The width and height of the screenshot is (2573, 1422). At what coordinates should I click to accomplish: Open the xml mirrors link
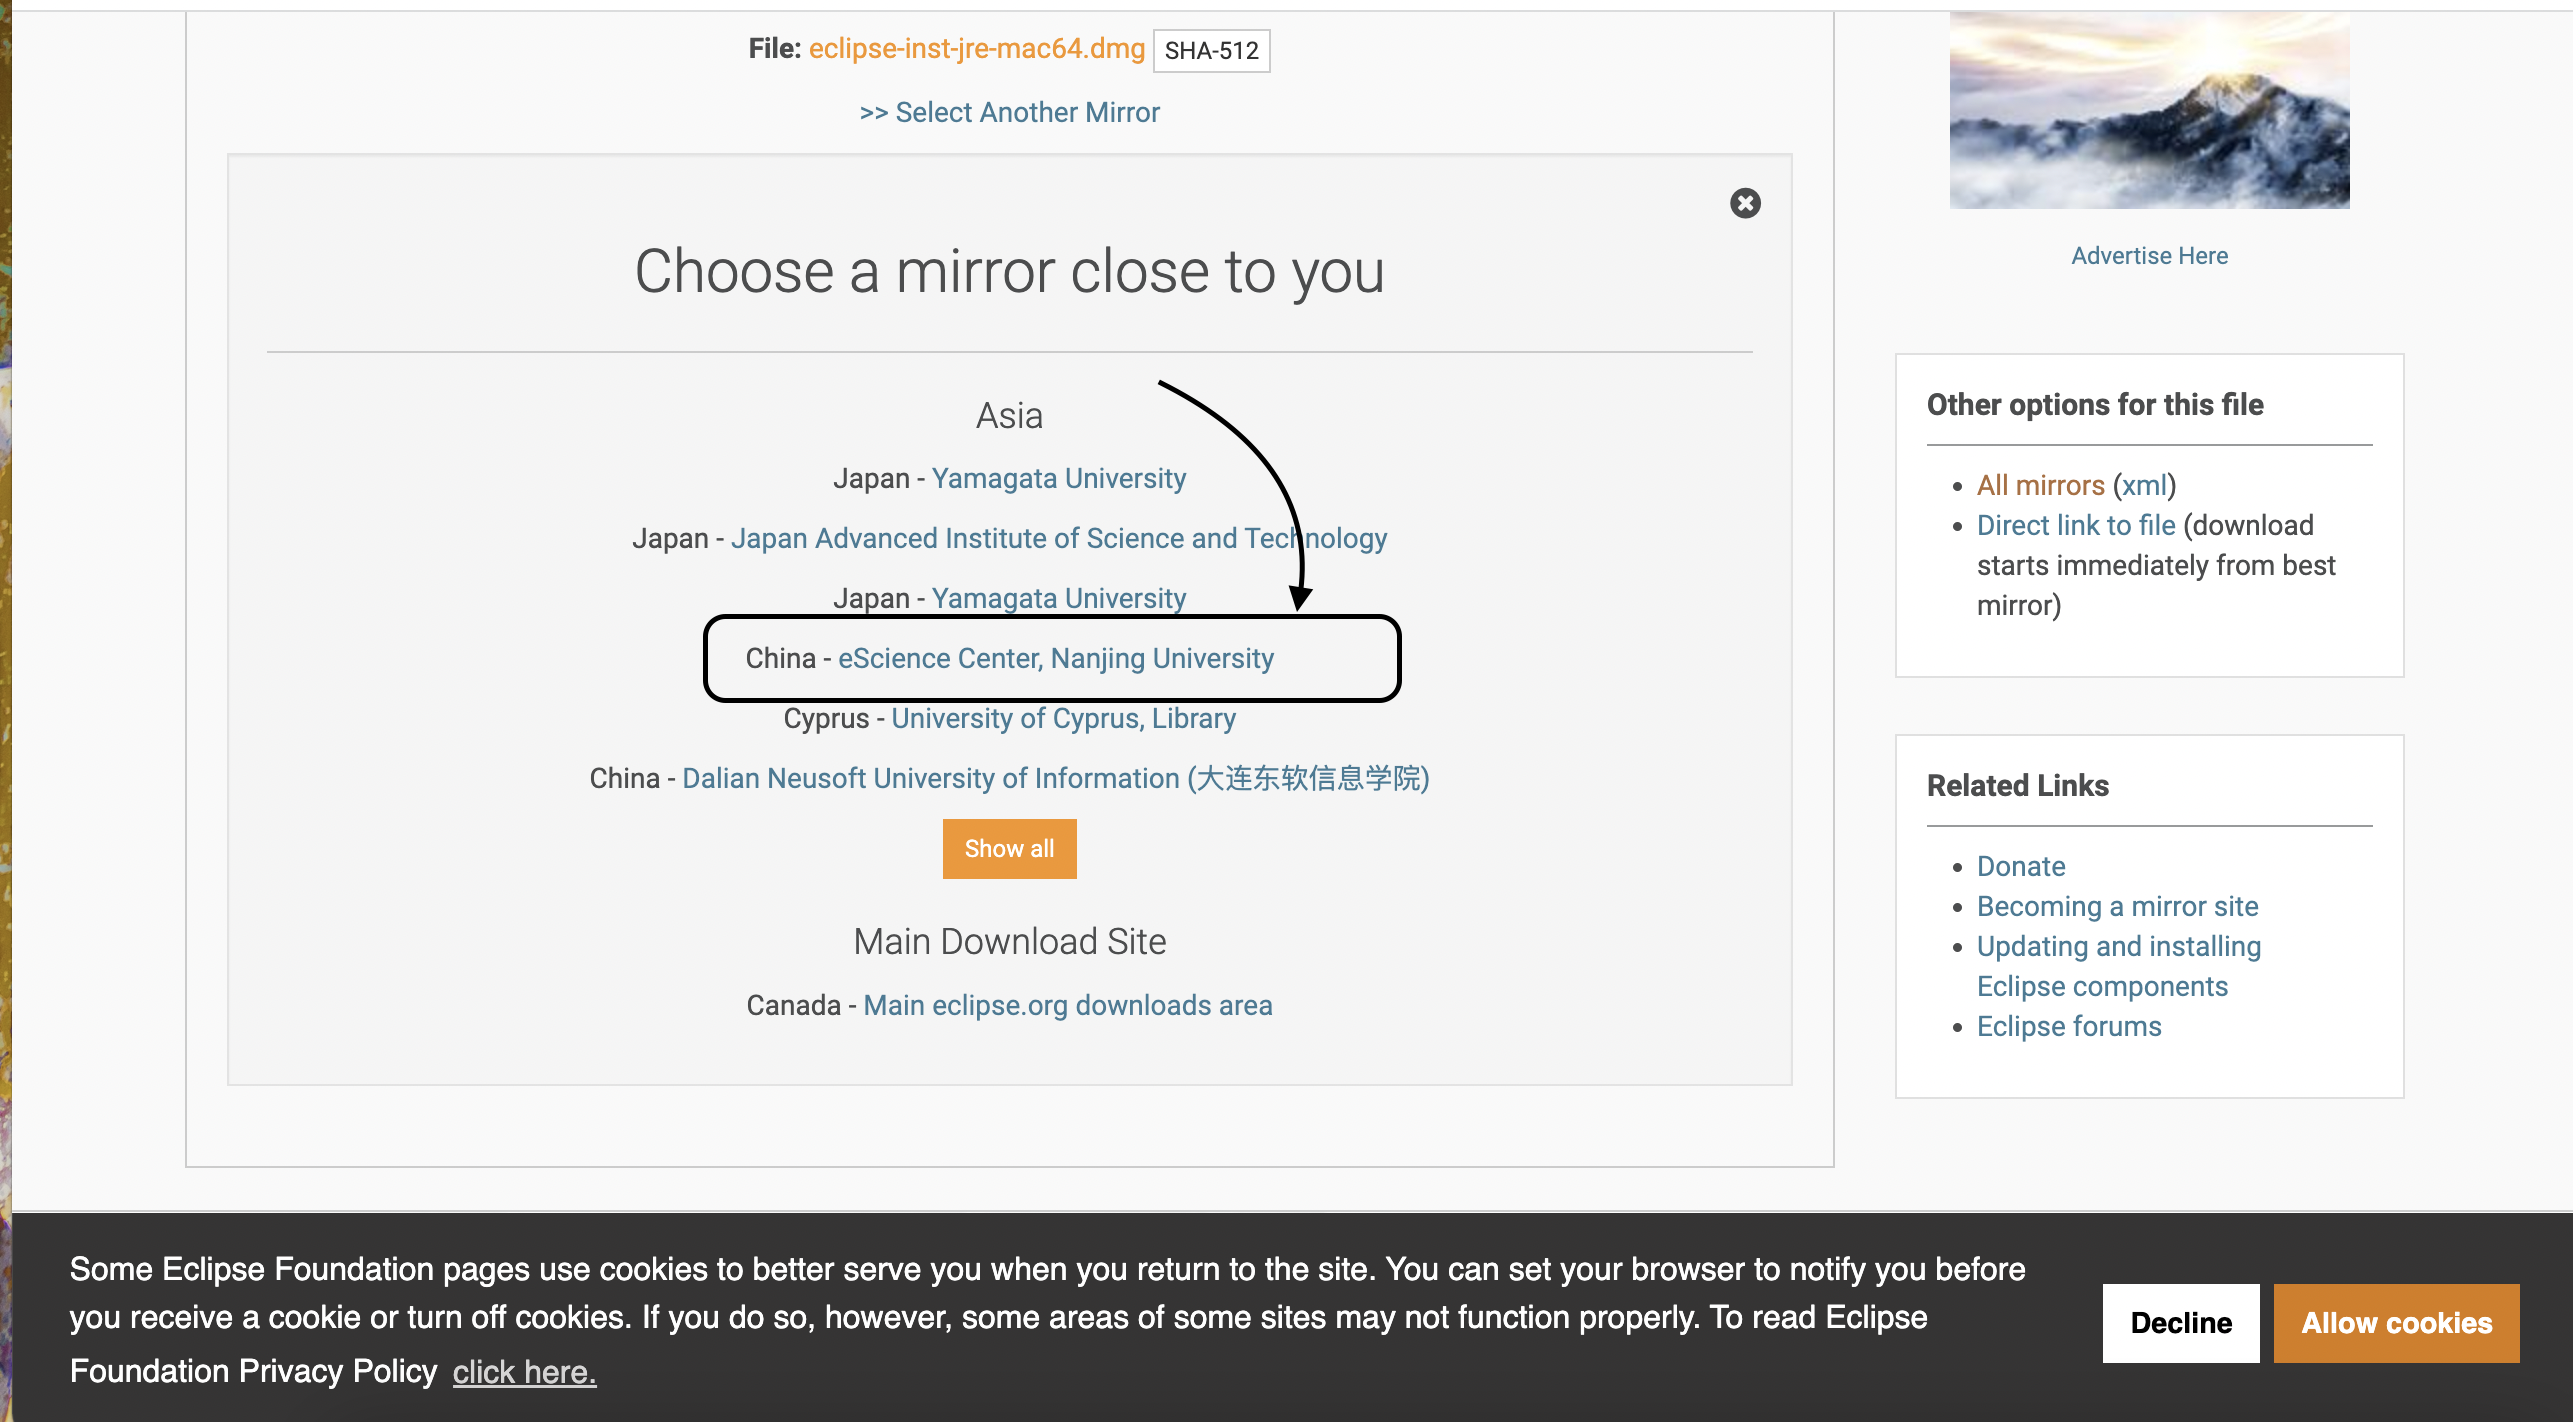tap(2144, 485)
